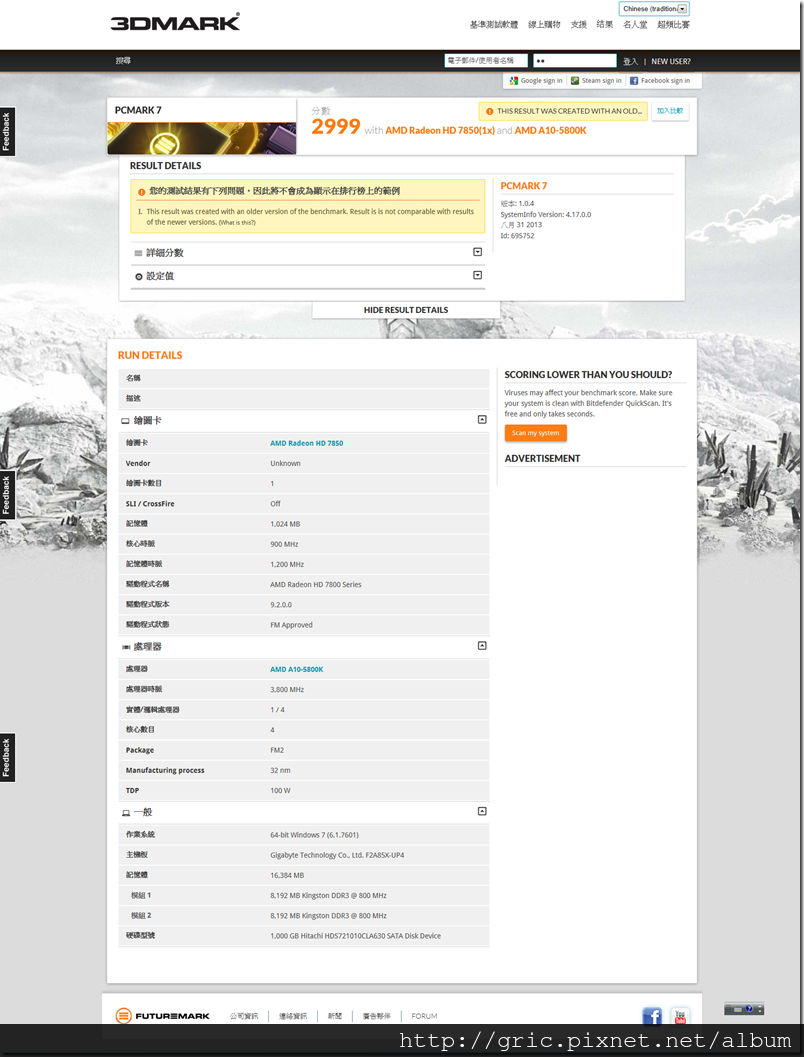Click the Id: 695752 text
The image size is (804, 1057).
click(x=518, y=236)
